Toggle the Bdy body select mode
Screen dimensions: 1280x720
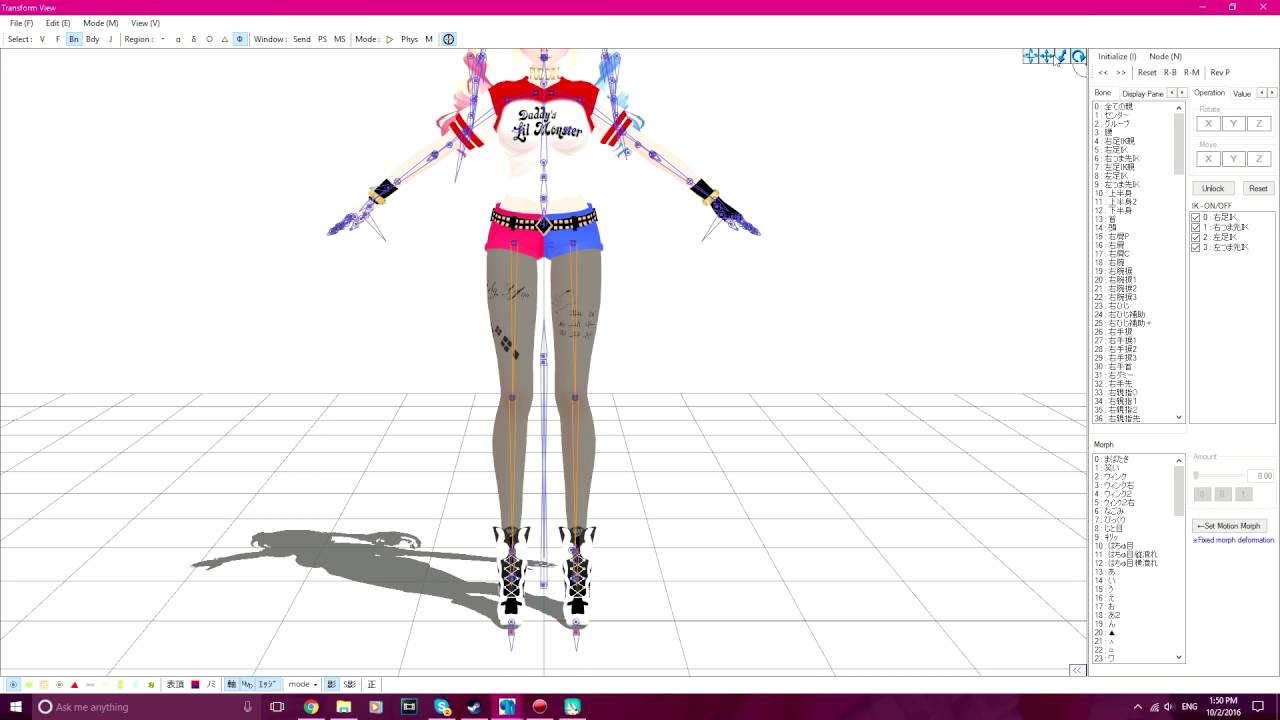click(x=92, y=39)
